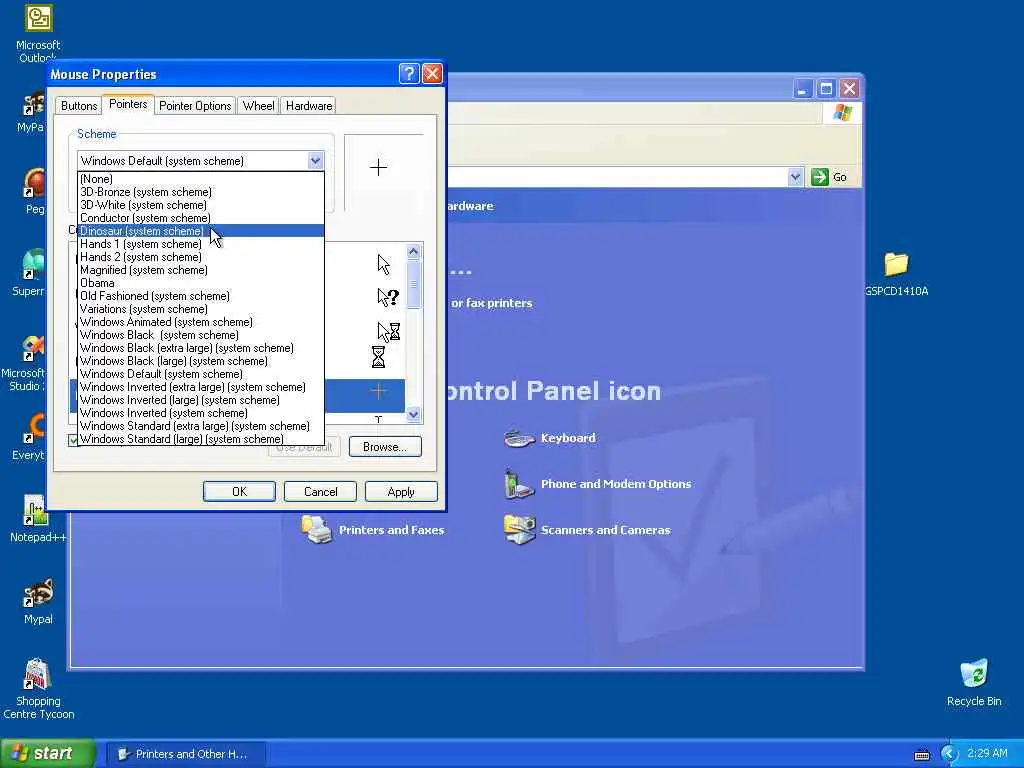Click the Help question mark button
Screen dimensions: 1024x768
pos(409,74)
